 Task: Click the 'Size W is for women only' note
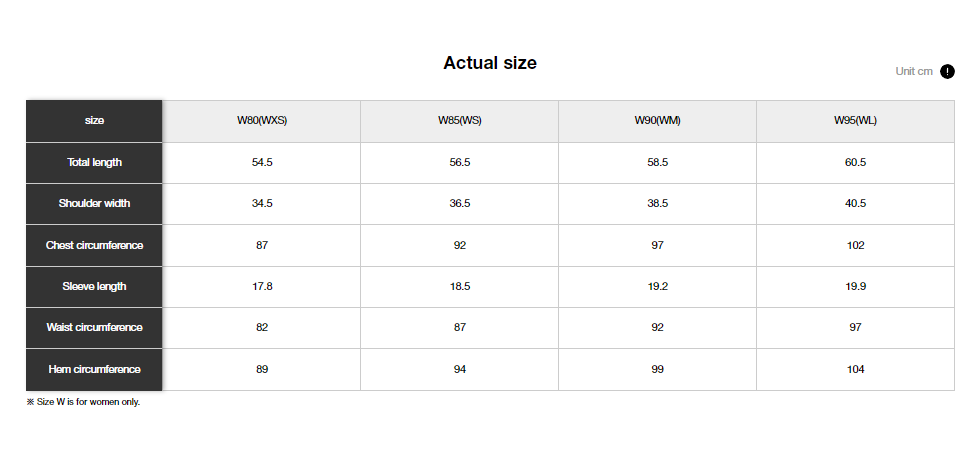pos(83,402)
